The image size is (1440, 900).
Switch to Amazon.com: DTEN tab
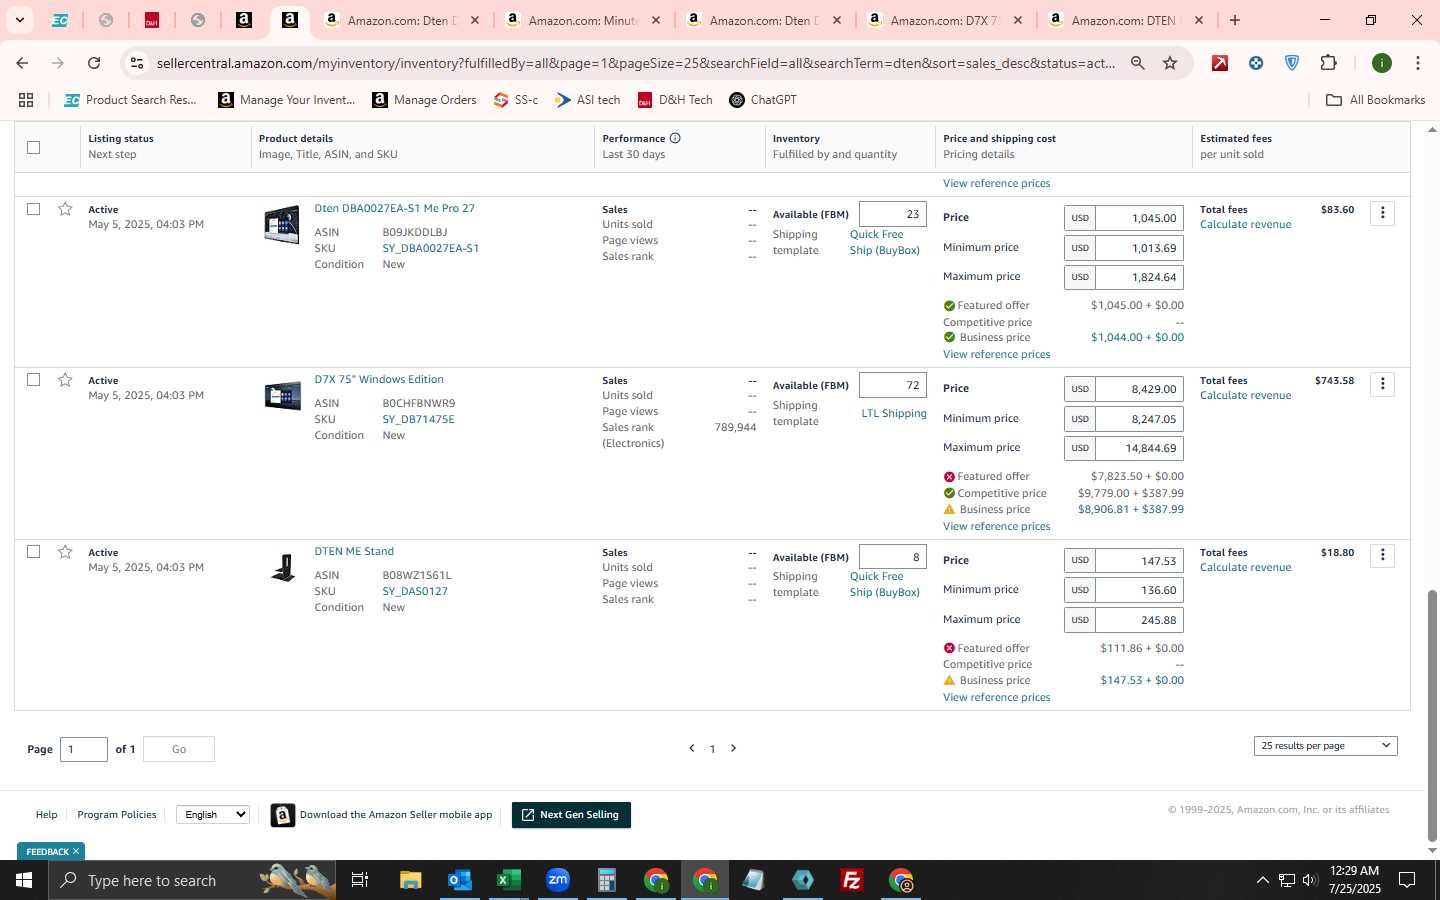[1125, 20]
